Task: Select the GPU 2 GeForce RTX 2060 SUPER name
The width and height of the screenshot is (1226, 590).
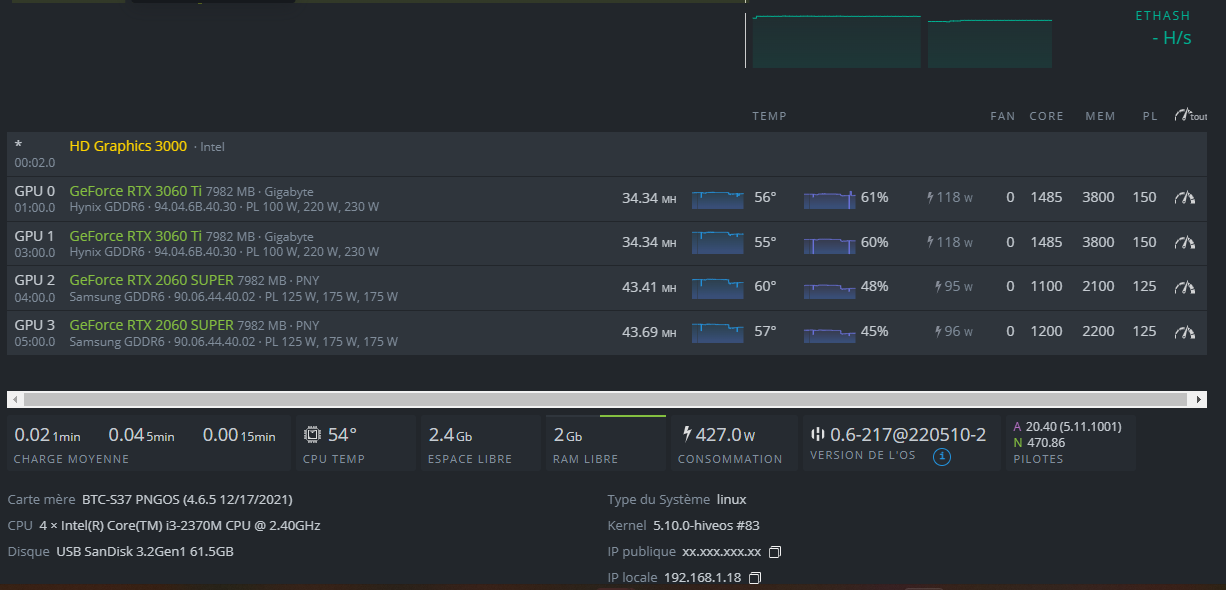Action: click(x=151, y=280)
